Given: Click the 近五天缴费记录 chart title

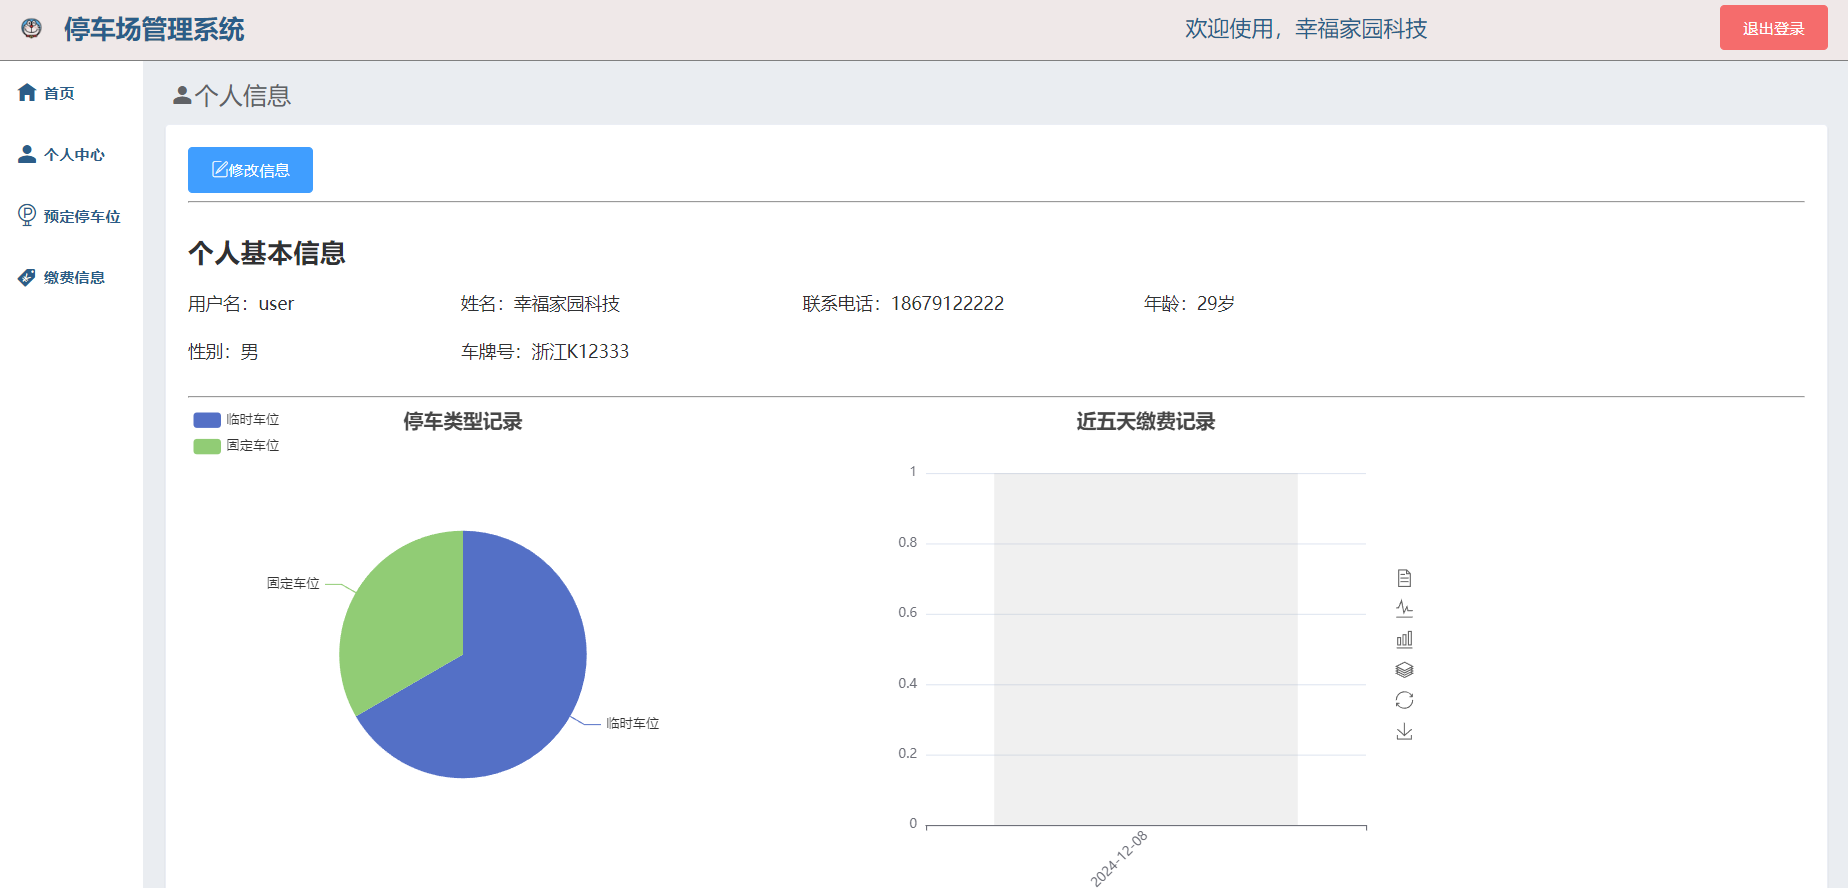Looking at the screenshot, I should coord(1146,421).
